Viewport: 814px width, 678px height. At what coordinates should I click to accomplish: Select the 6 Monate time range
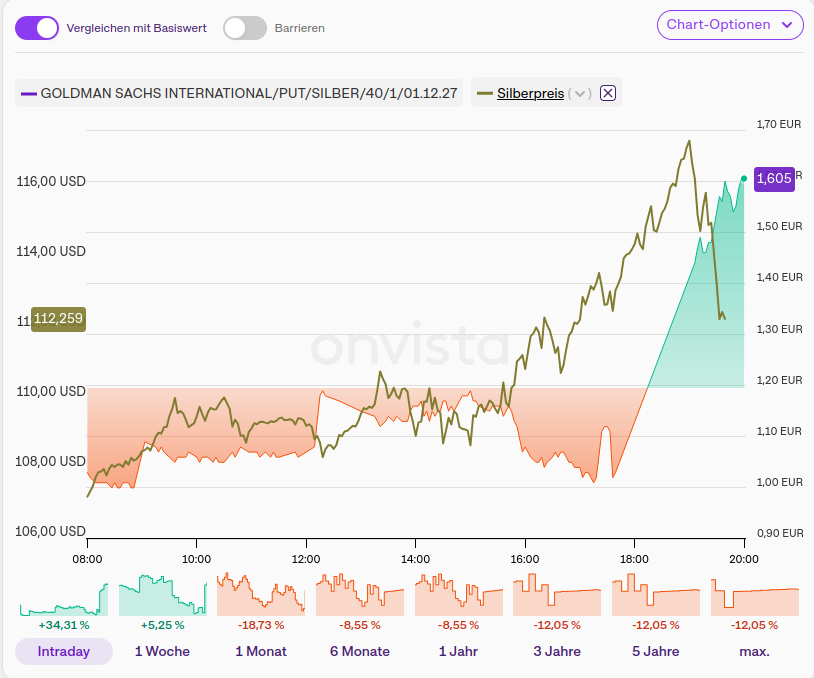click(360, 651)
